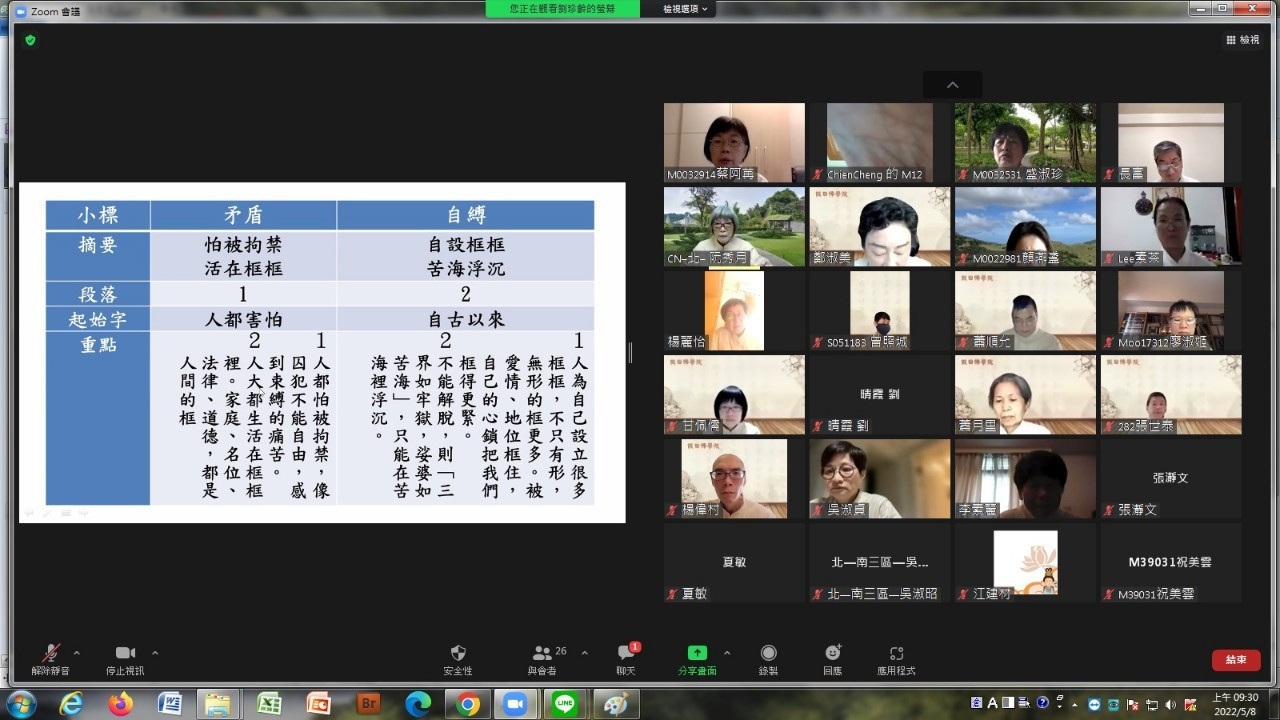
Task: Open the 與會者 participants panel
Action: coord(544,658)
